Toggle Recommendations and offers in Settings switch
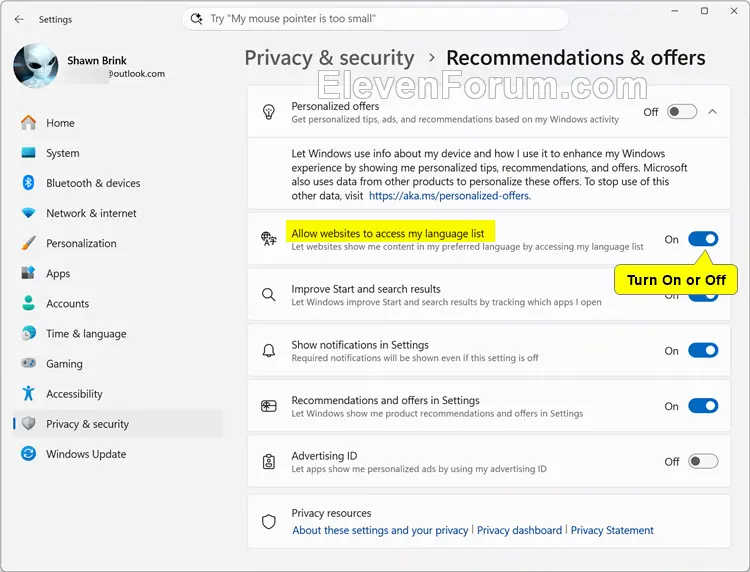The image size is (750, 572). point(703,406)
